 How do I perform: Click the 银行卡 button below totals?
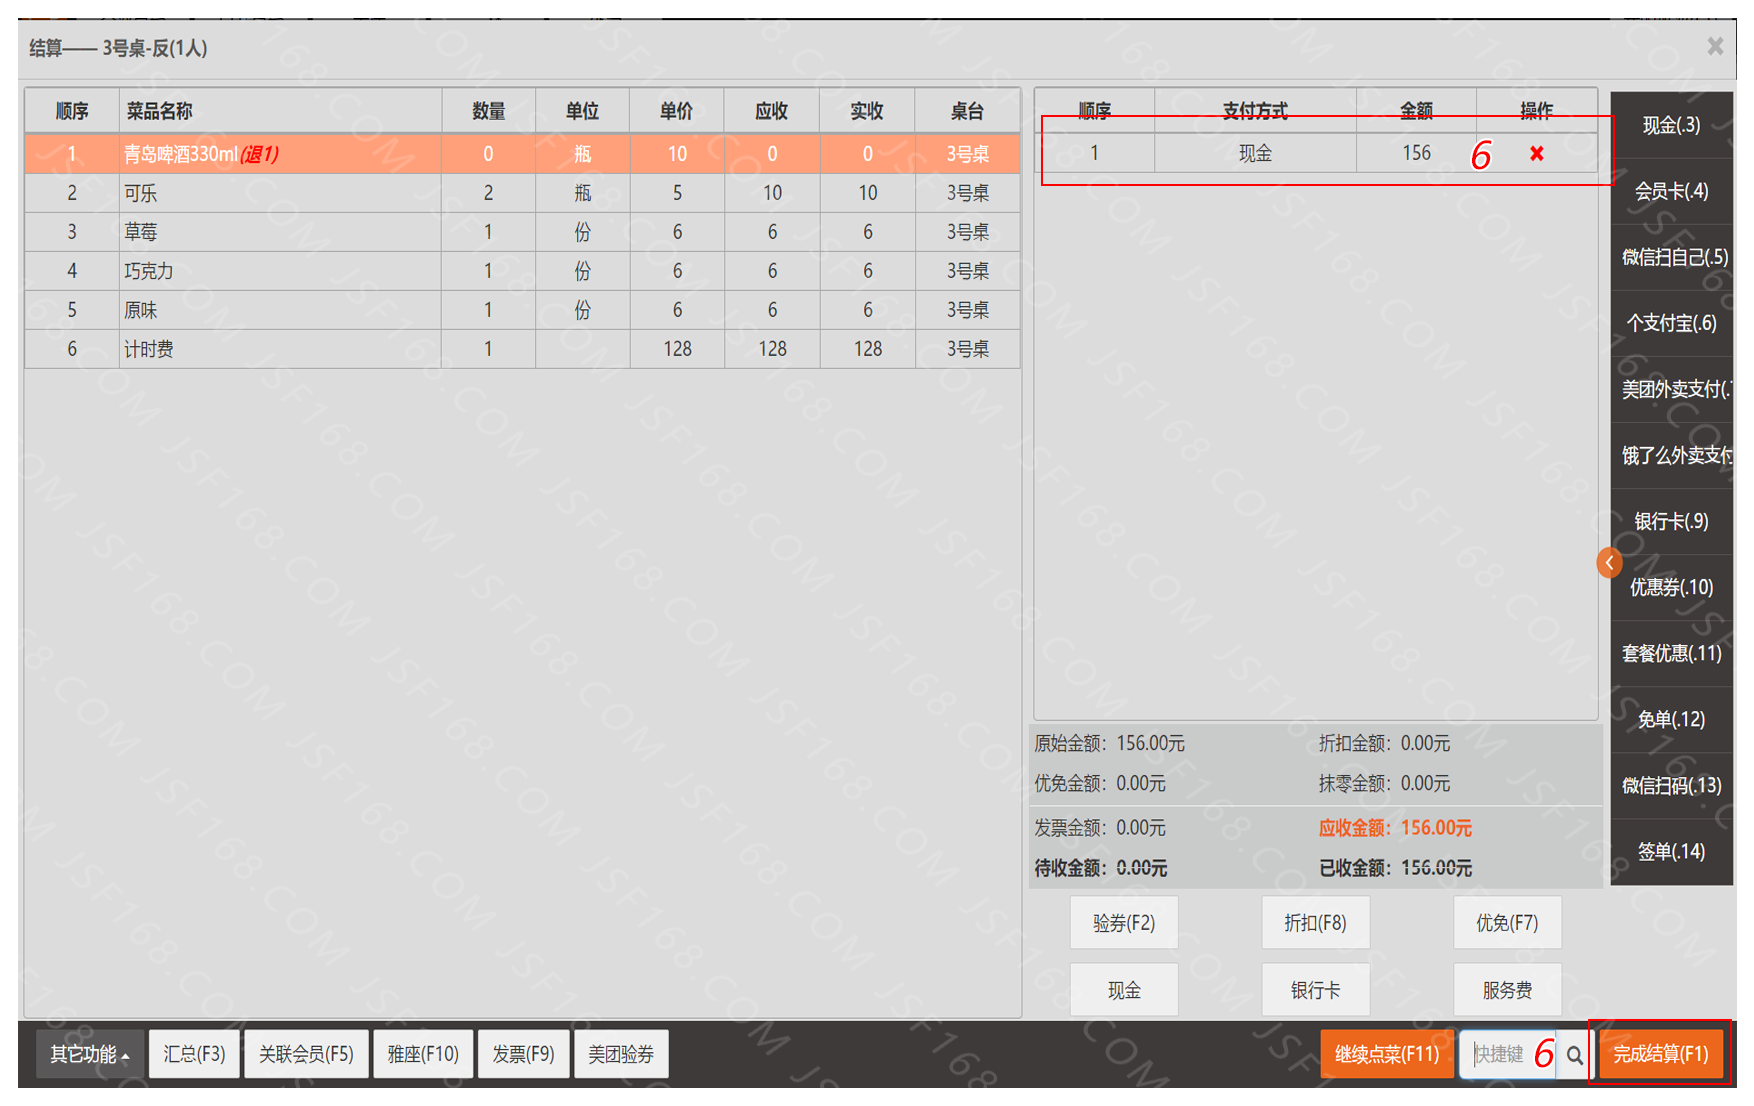click(1315, 990)
